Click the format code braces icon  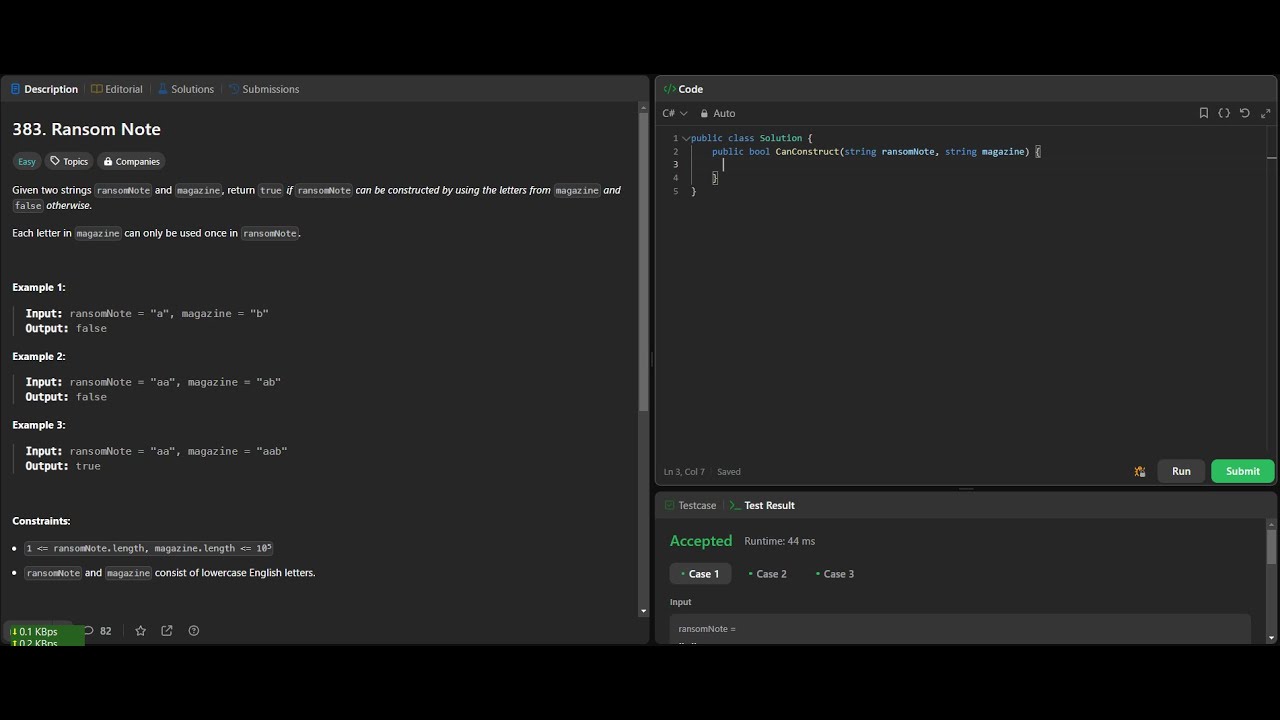coord(1224,113)
